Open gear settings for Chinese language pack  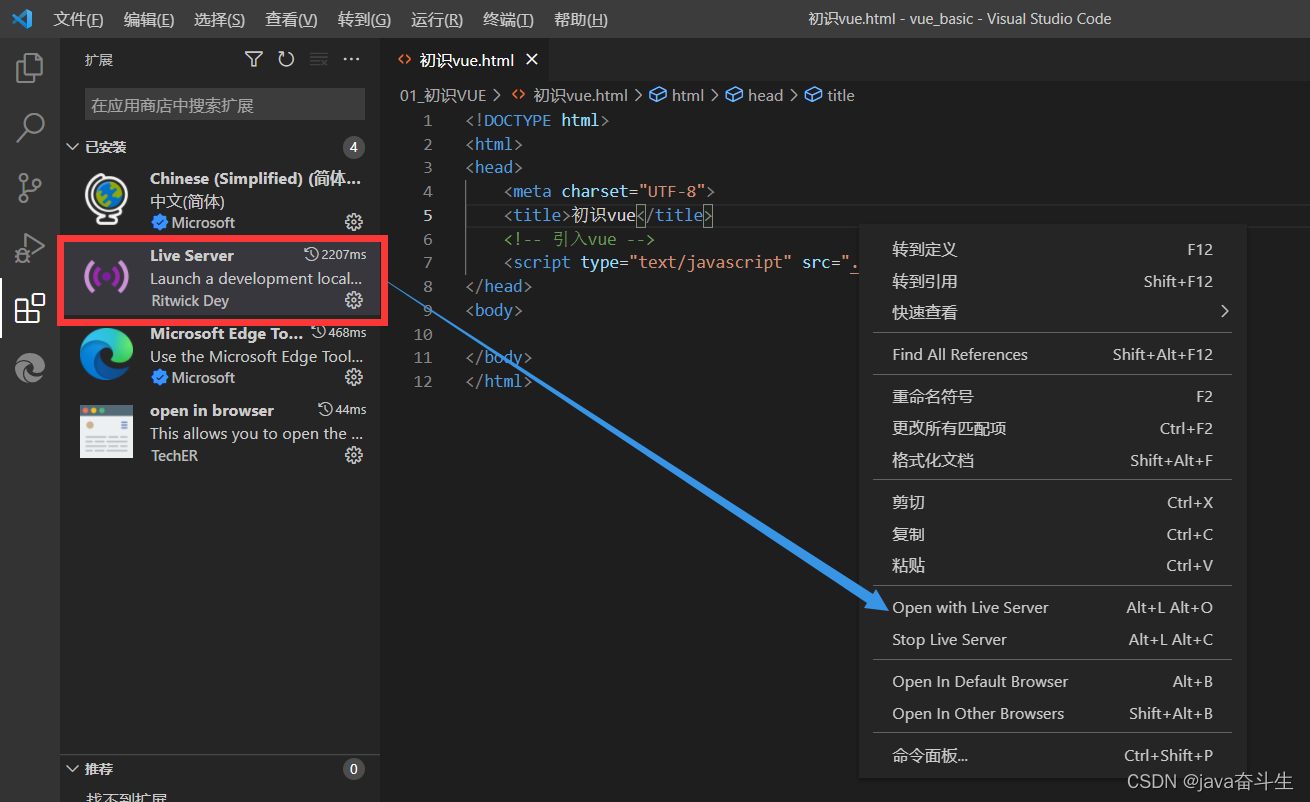coord(354,222)
